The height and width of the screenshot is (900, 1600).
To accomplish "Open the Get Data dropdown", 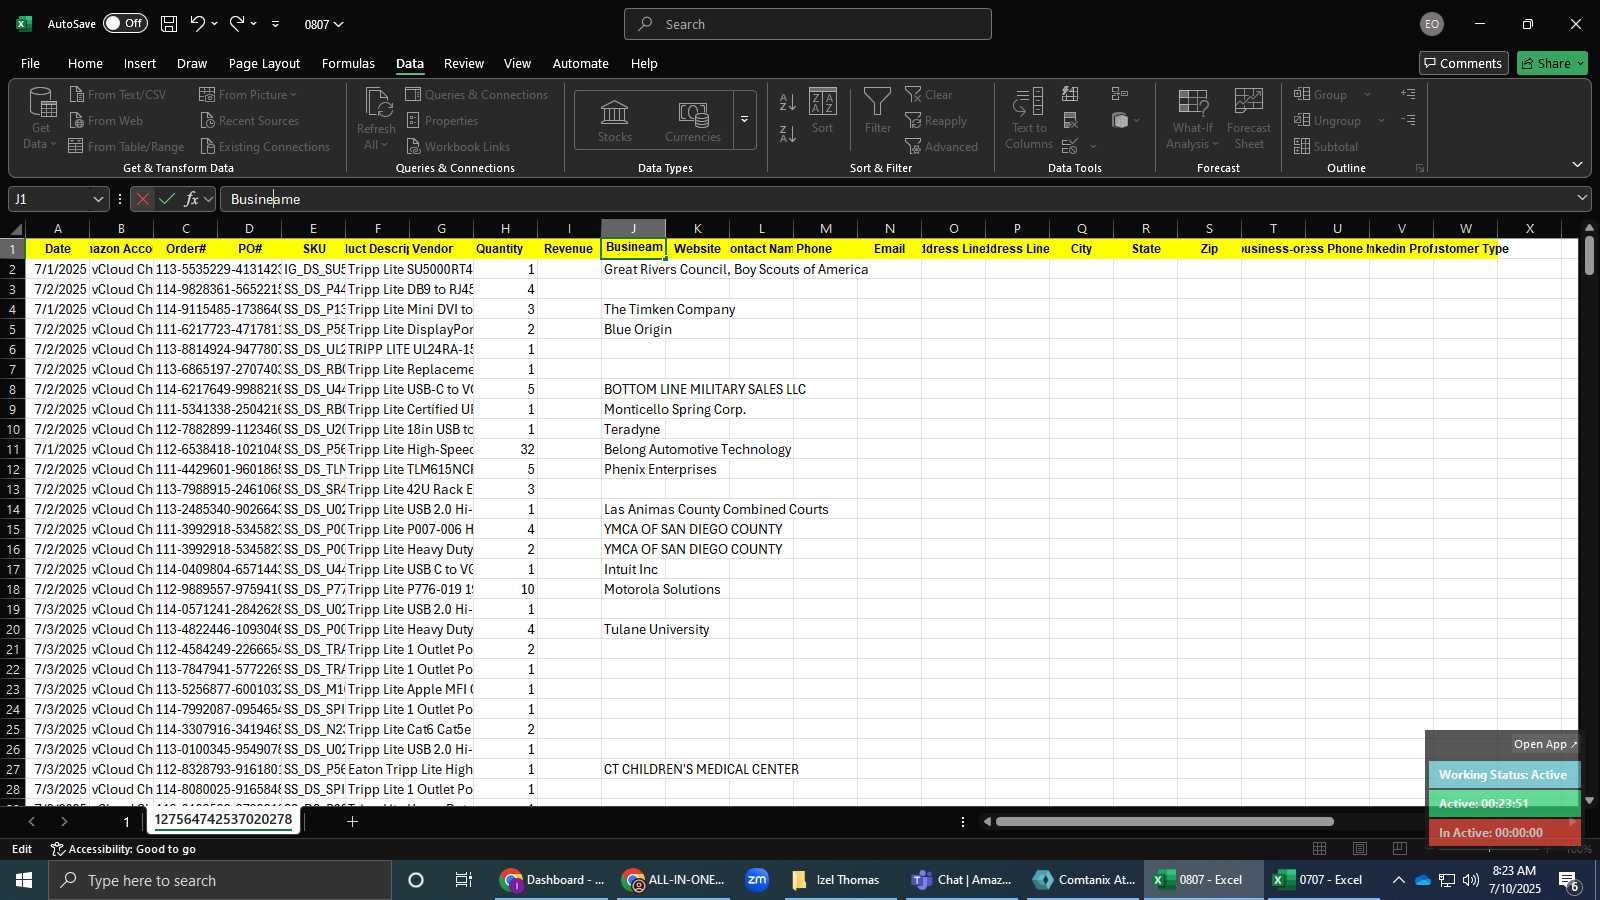I will click(x=41, y=119).
